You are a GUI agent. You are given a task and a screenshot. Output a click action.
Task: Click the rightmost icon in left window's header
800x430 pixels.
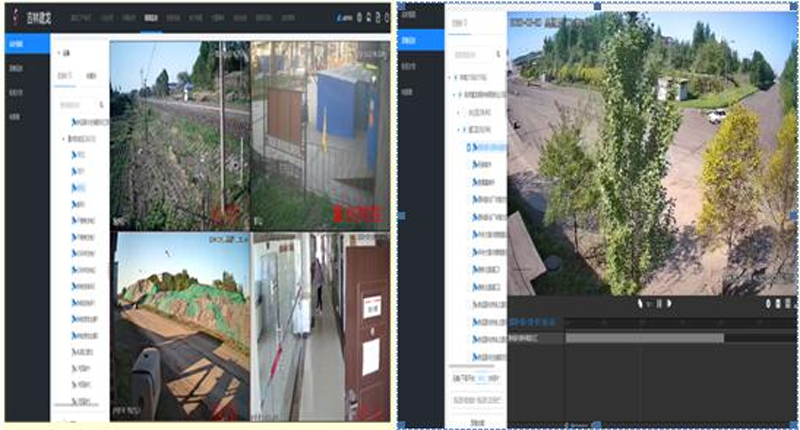385,18
